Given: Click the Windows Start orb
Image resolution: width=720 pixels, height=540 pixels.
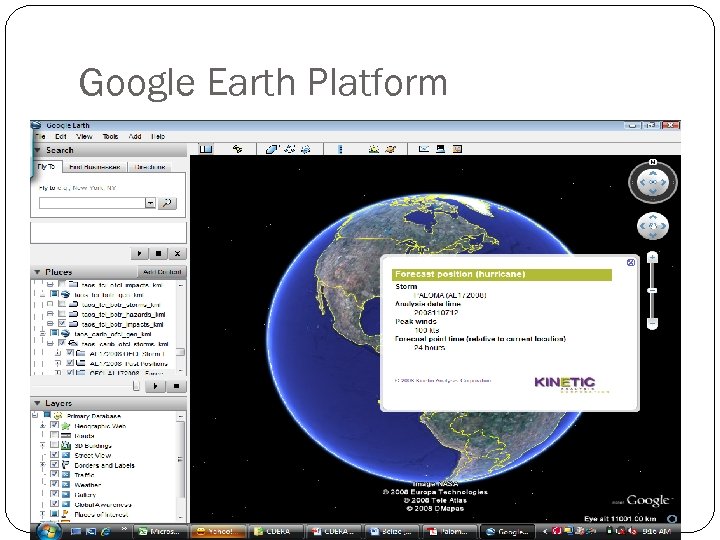Looking at the screenshot, I should coord(48,531).
